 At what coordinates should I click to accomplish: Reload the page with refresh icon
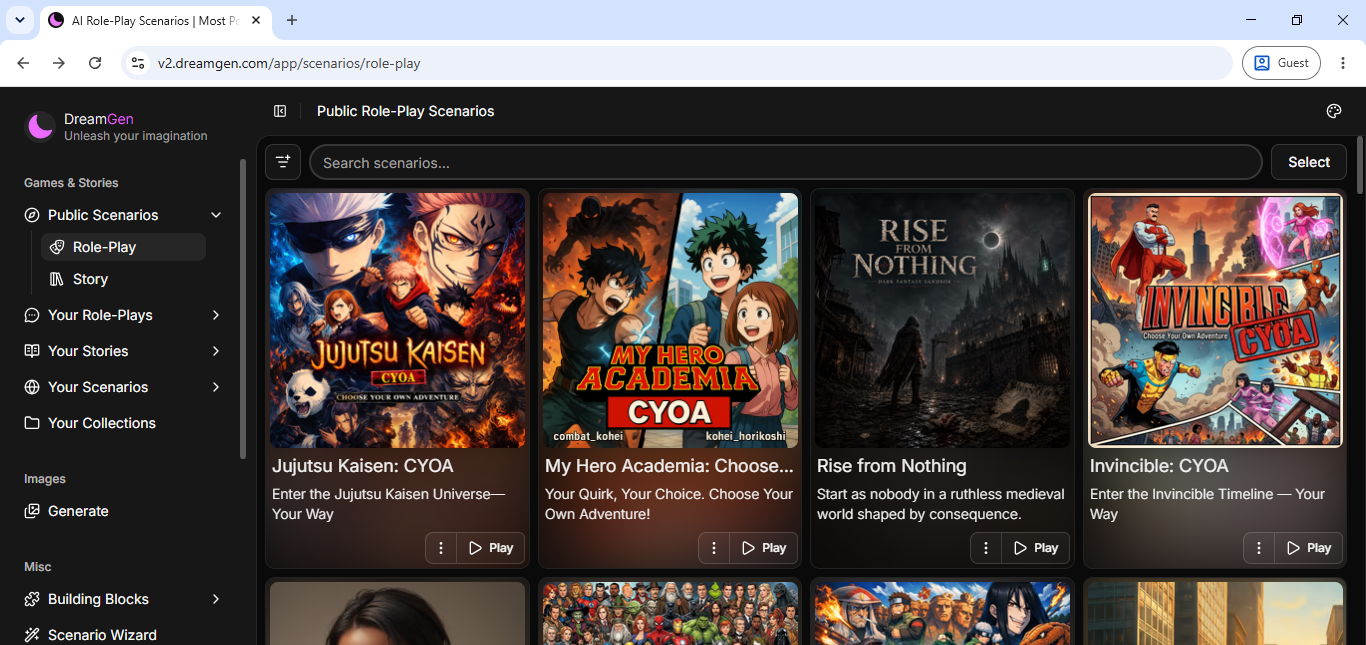(95, 63)
